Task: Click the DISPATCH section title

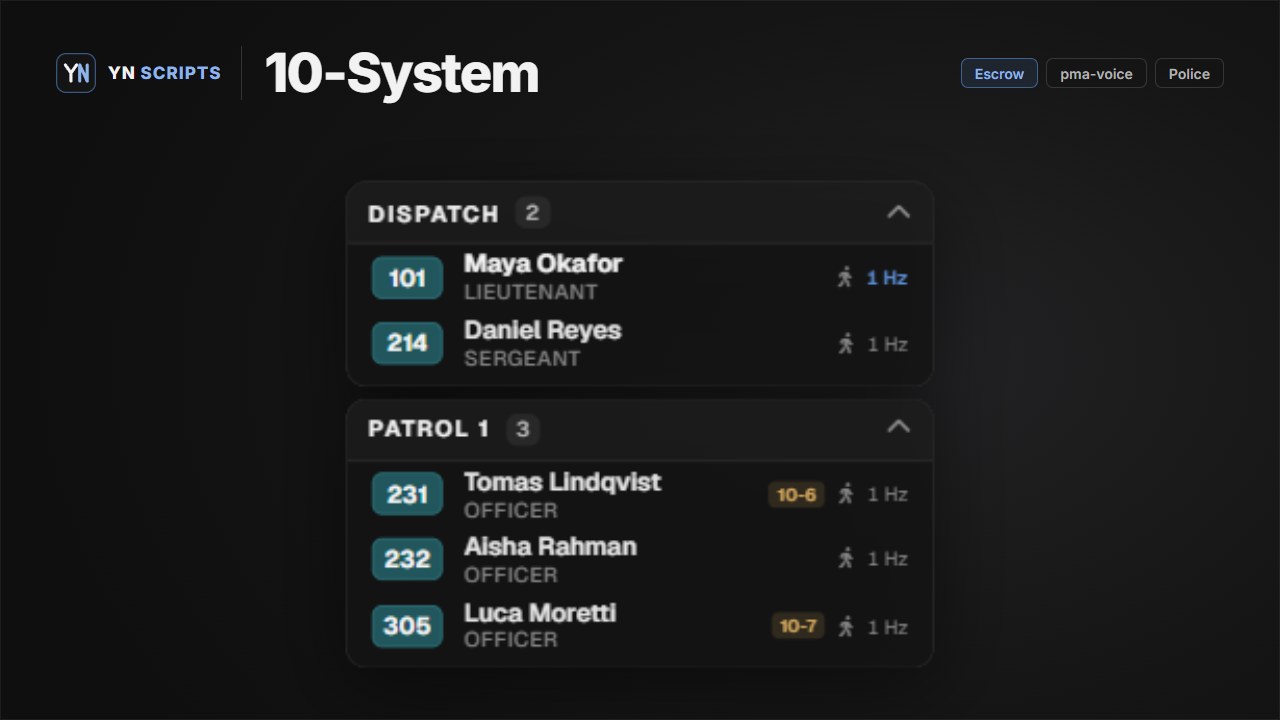Action: click(x=433, y=214)
